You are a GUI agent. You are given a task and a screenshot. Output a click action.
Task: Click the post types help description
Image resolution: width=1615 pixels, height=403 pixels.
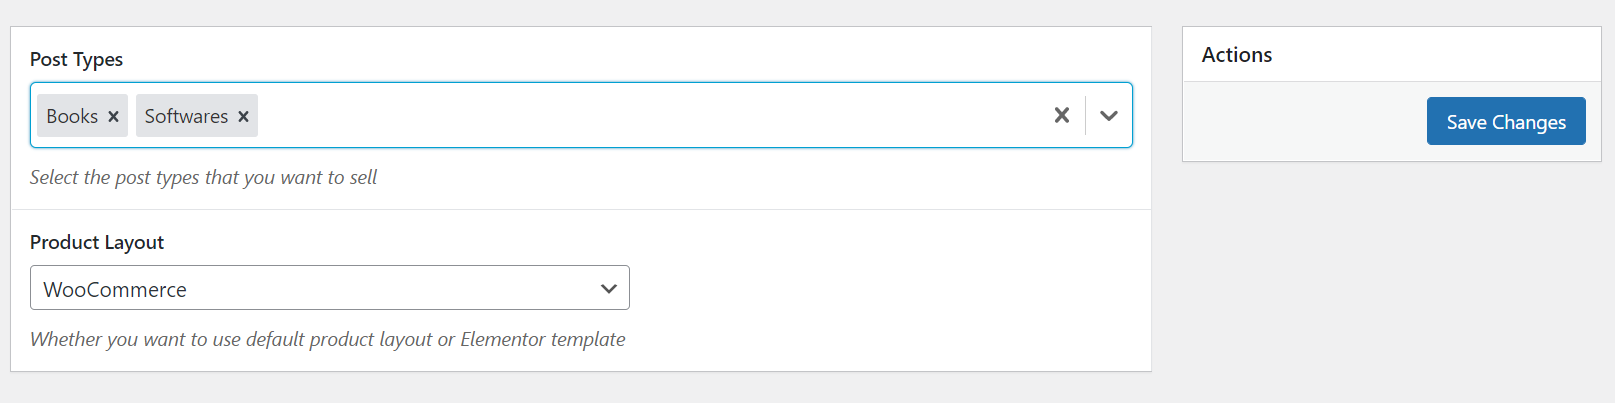(203, 177)
